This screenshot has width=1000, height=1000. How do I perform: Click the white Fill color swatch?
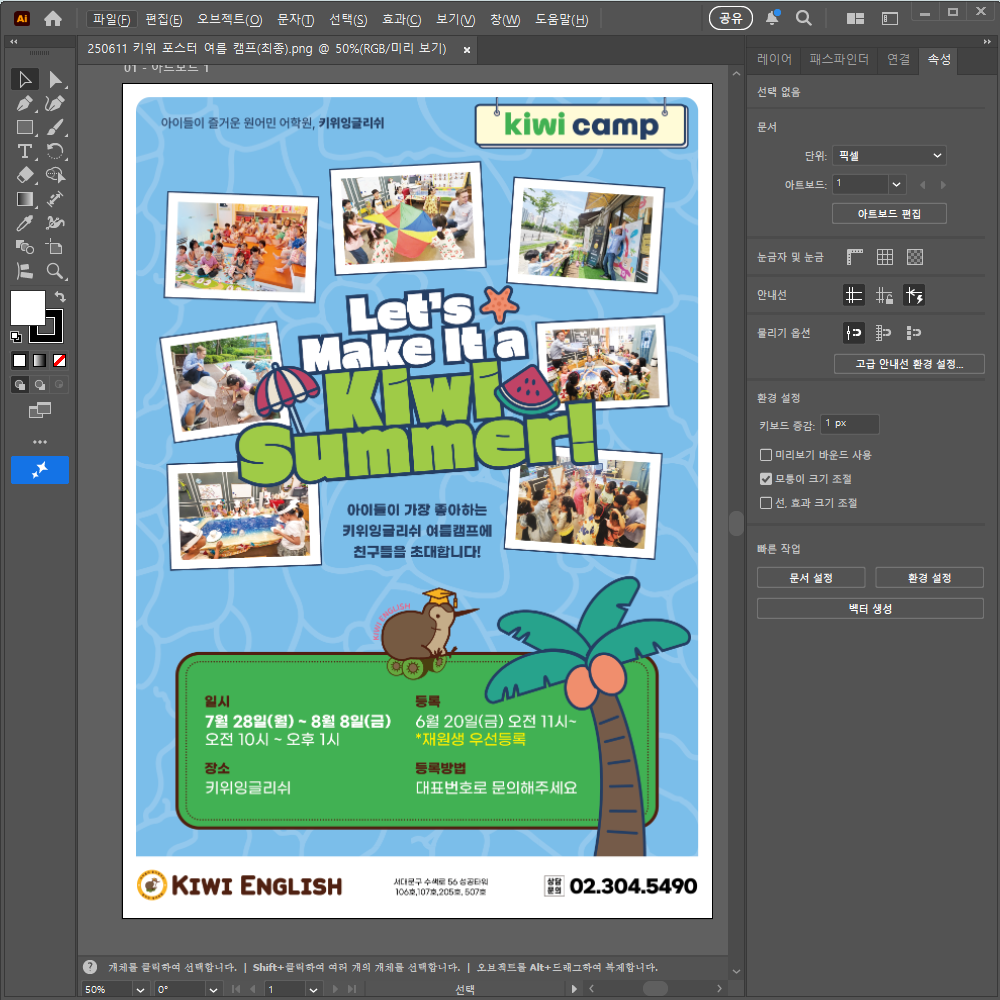tap(26, 307)
